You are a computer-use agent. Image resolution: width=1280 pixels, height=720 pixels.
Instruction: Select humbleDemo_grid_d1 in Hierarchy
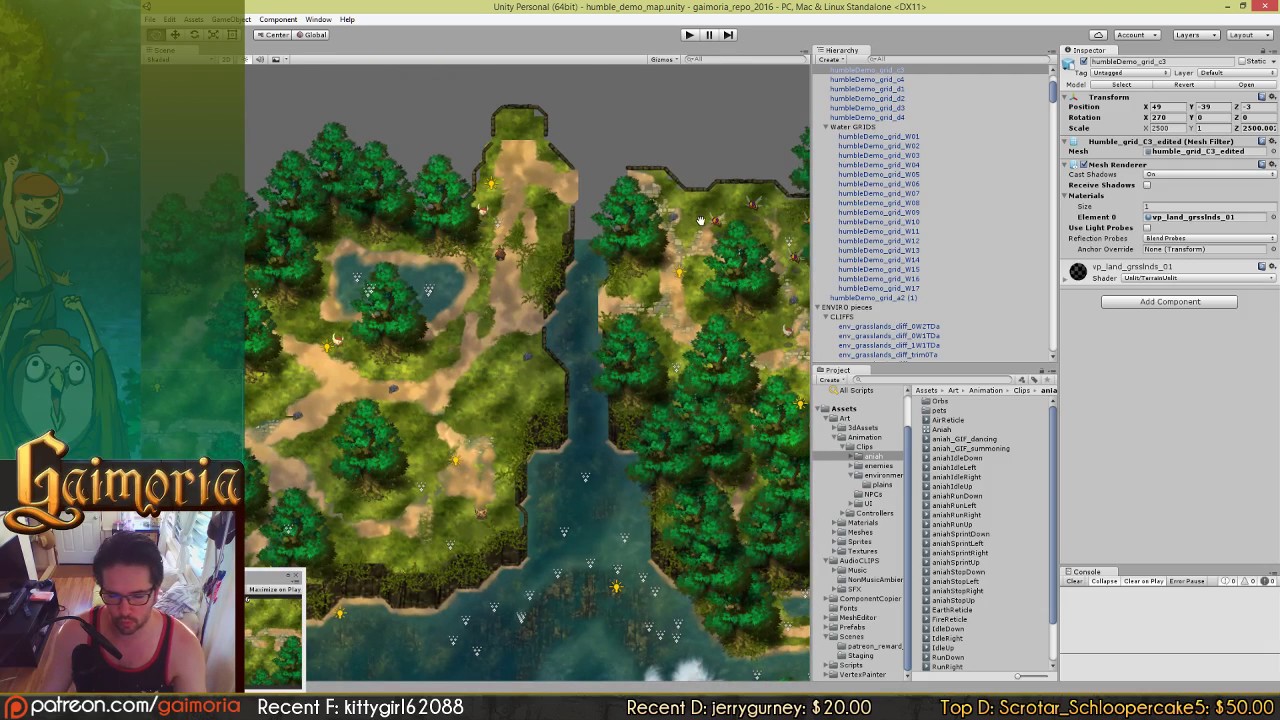point(866,89)
